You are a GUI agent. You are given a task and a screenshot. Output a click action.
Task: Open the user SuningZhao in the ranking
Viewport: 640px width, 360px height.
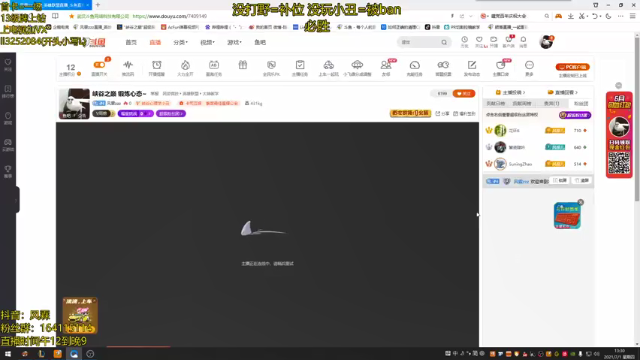click(x=520, y=164)
